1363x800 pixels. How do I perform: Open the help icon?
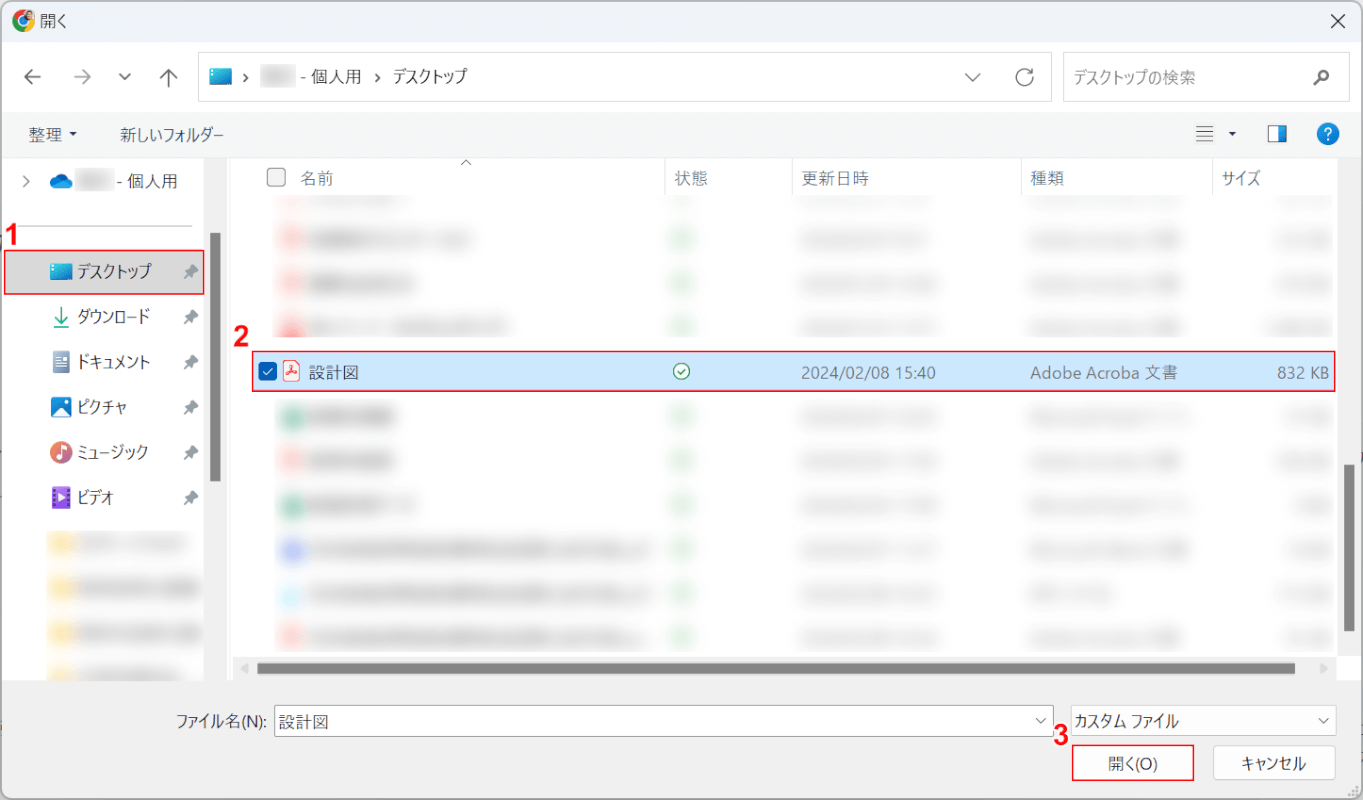1328,134
